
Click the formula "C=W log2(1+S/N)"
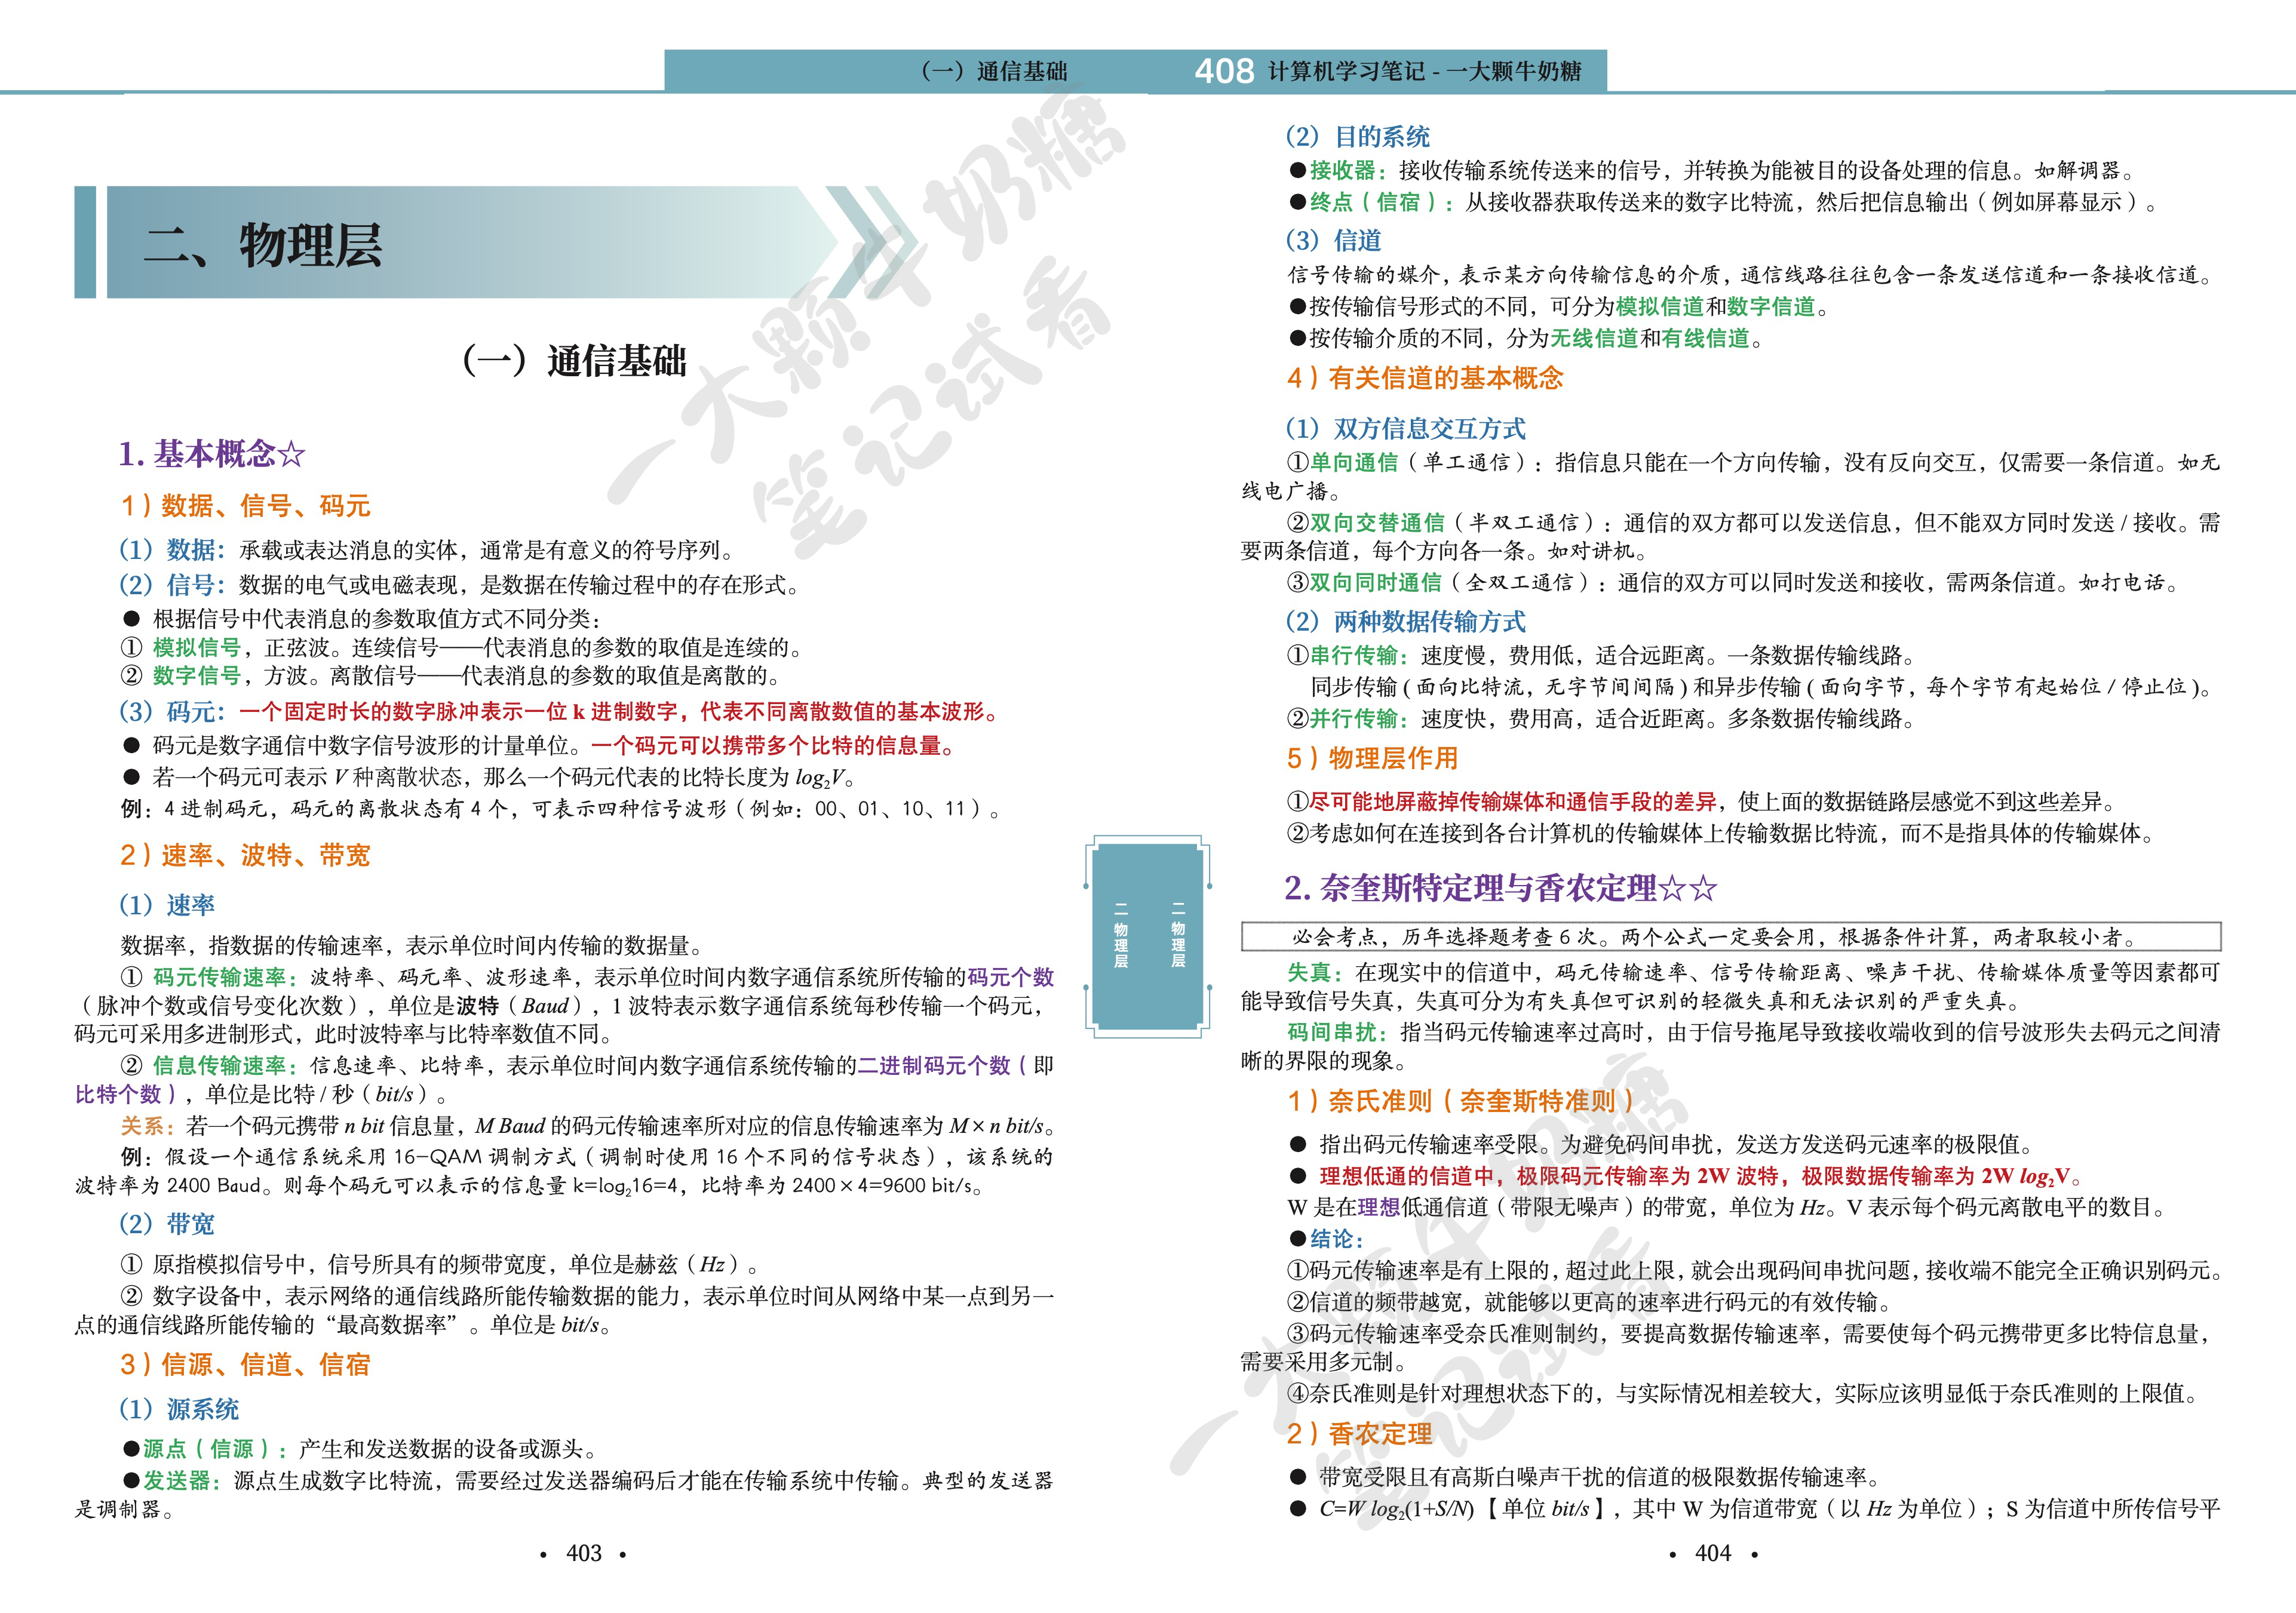[x=1396, y=1510]
